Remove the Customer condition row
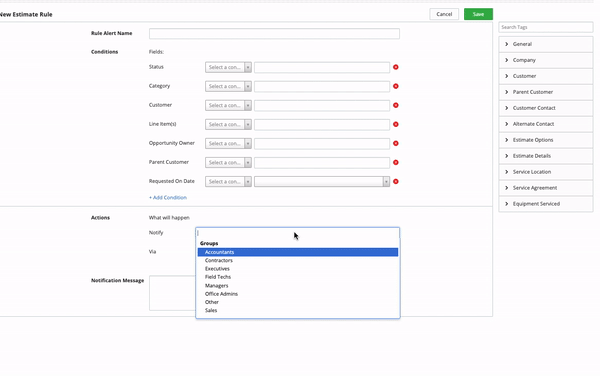This screenshot has height=376, width=600. pos(396,105)
